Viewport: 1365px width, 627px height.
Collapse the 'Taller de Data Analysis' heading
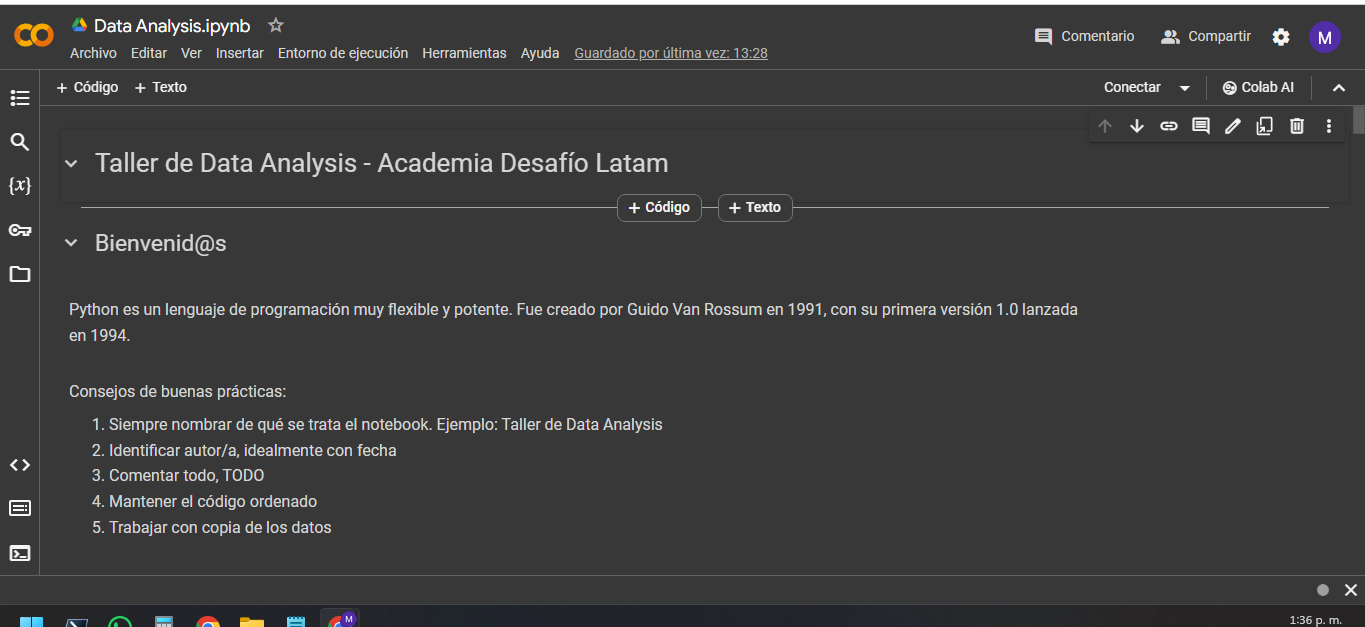(70, 162)
